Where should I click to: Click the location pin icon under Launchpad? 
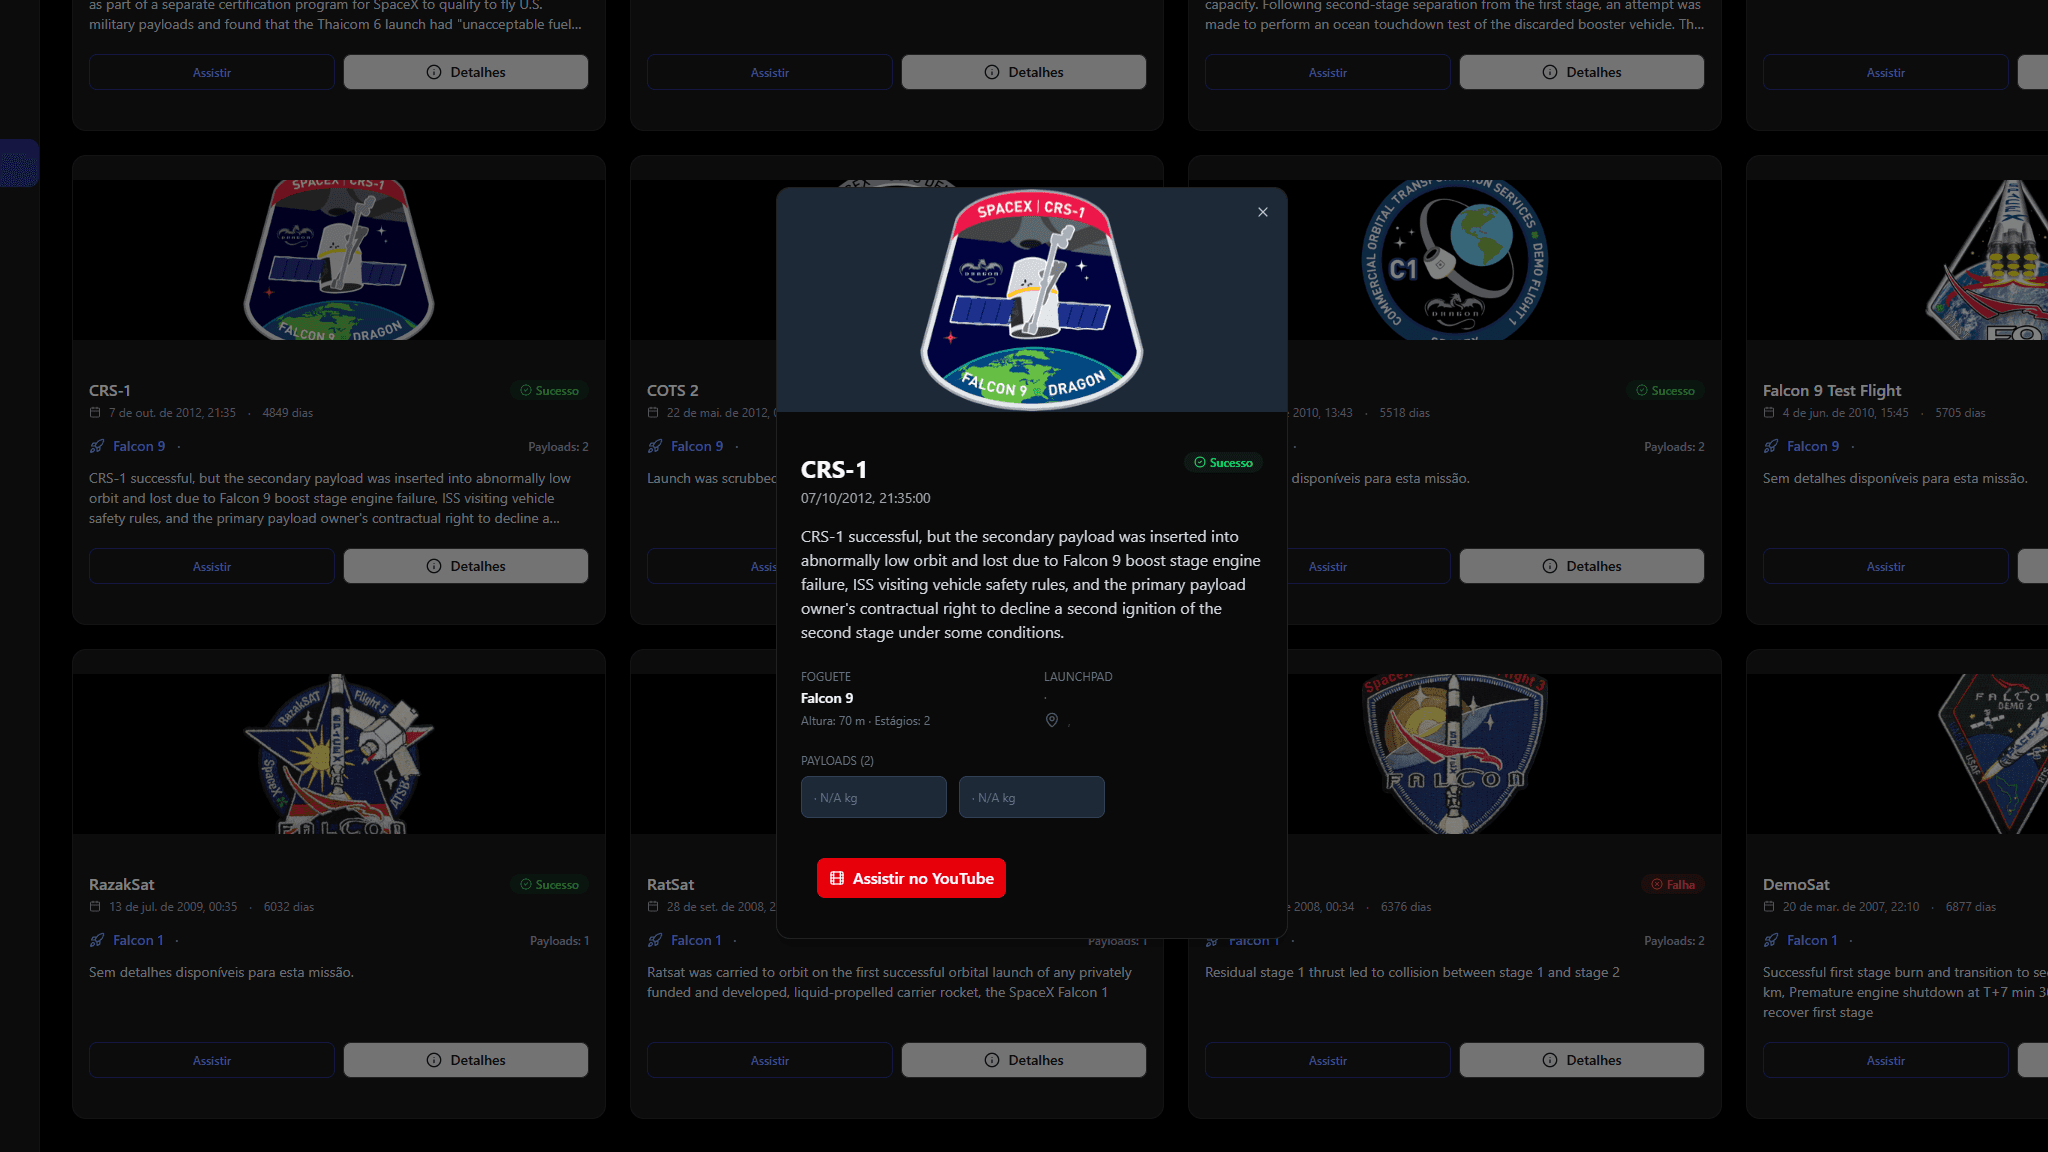[x=1052, y=720]
